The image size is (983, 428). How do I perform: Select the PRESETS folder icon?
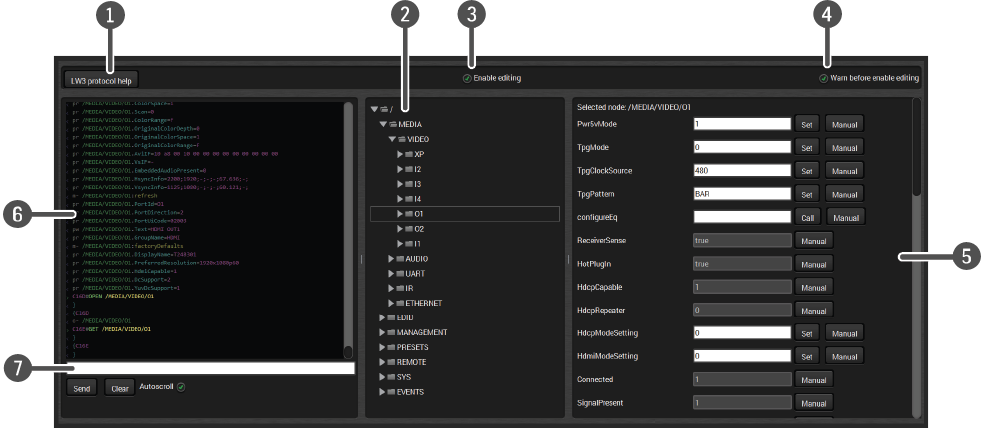tap(391, 347)
